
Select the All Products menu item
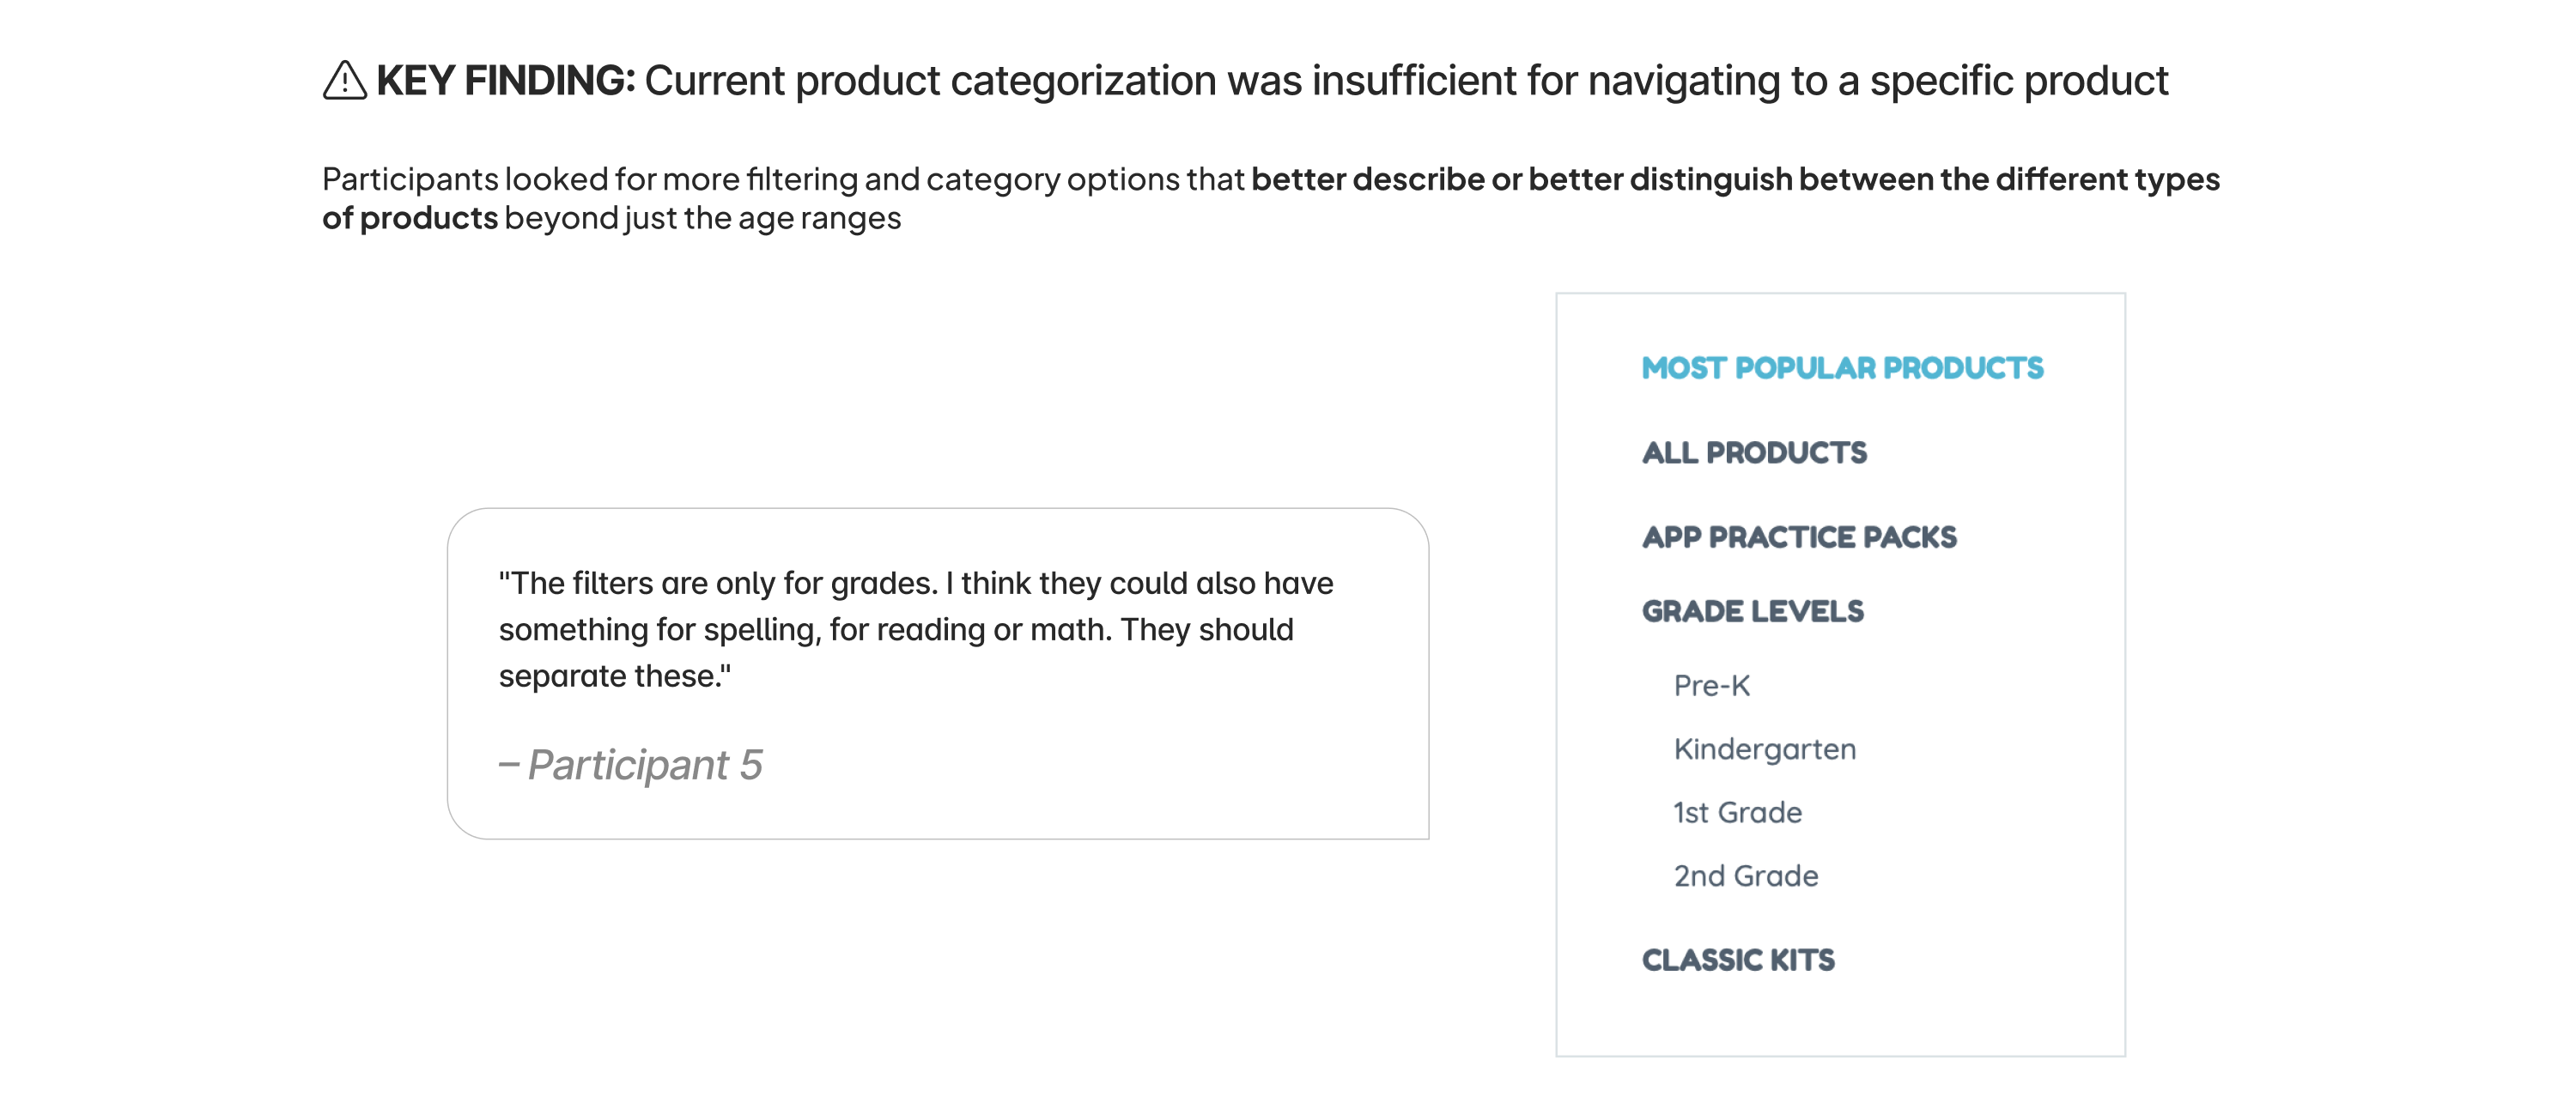click(1754, 453)
